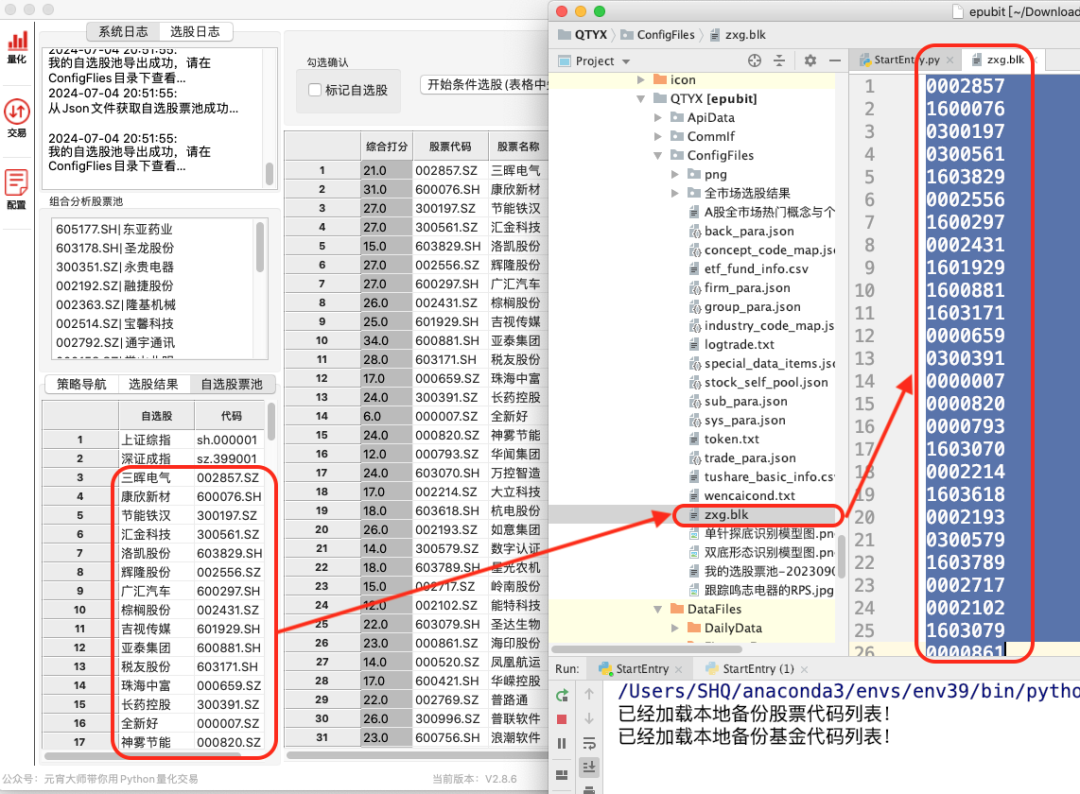Select 605177.SH|东亚药业 in stock pool list

(x=114, y=229)
